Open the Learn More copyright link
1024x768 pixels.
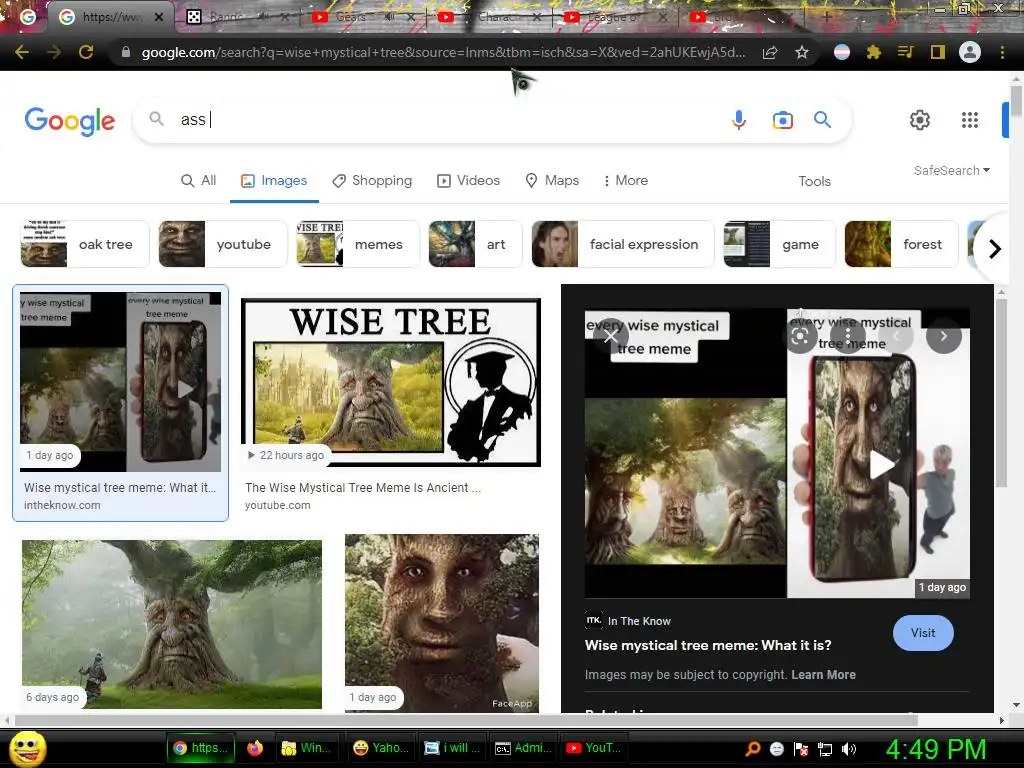point(824,675)
